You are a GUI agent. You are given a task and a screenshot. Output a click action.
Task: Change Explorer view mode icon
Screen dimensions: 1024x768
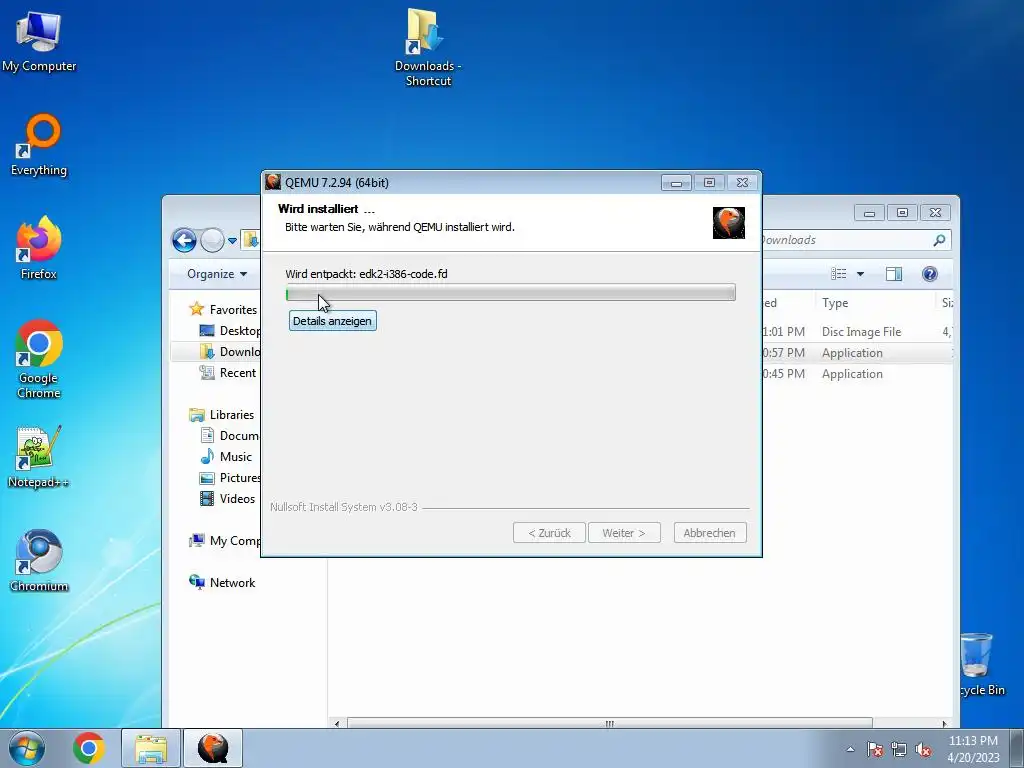click(x=839, y=274)
